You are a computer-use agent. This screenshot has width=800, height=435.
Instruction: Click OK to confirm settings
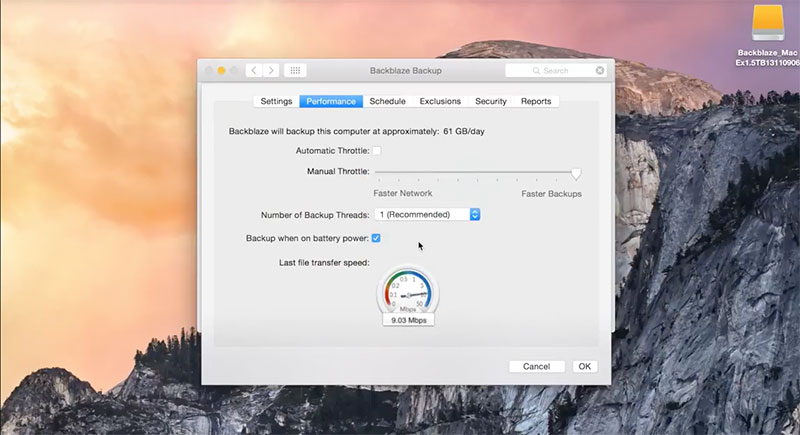click(585, 366)
